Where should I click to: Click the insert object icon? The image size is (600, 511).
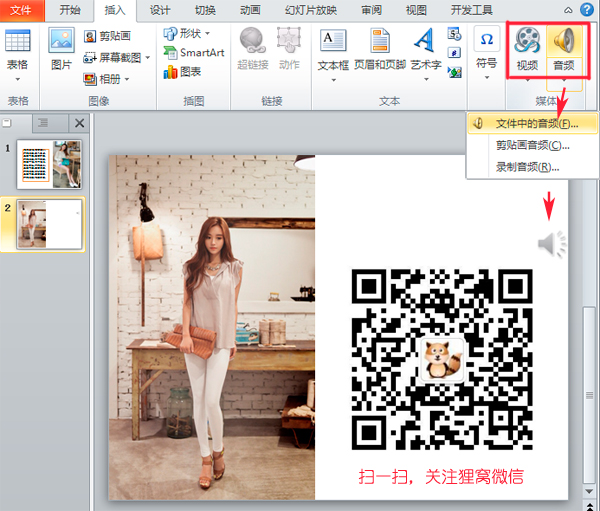tap(454, 72)
